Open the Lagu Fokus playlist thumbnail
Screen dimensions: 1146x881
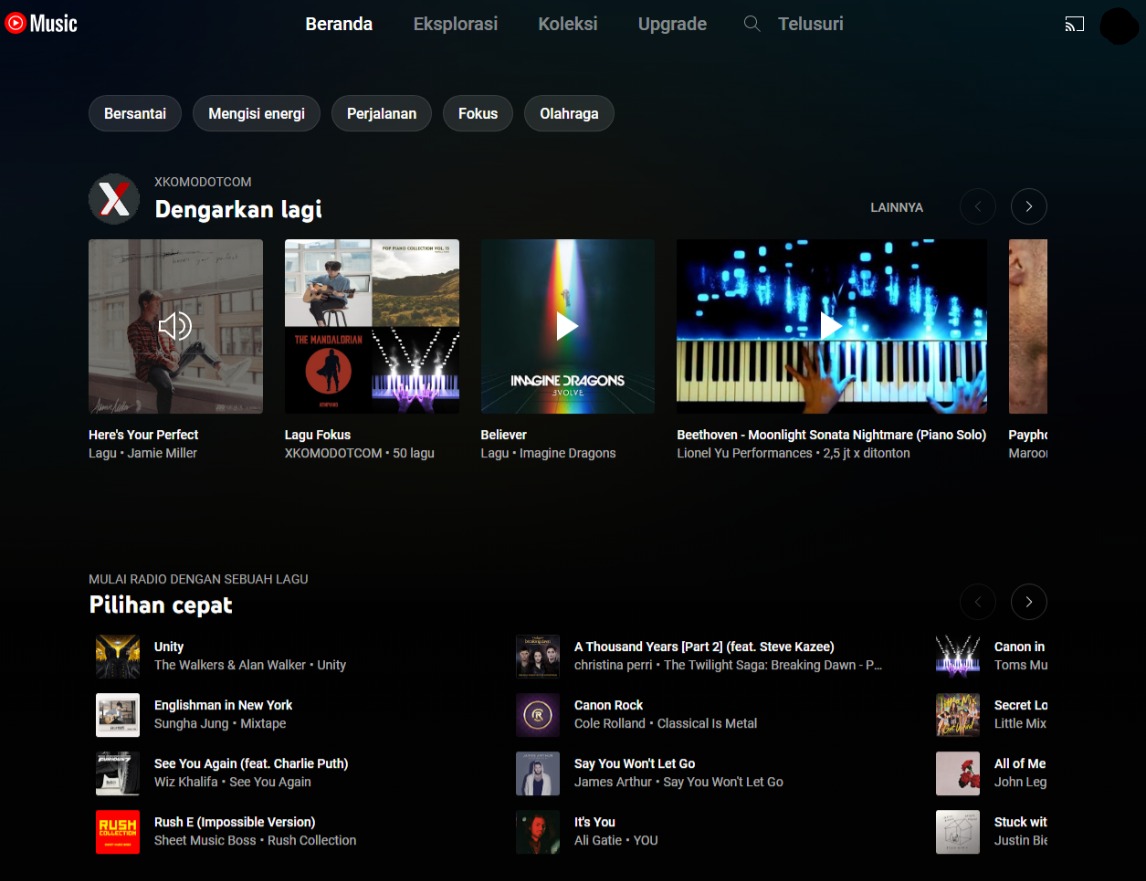pos(372,326)
